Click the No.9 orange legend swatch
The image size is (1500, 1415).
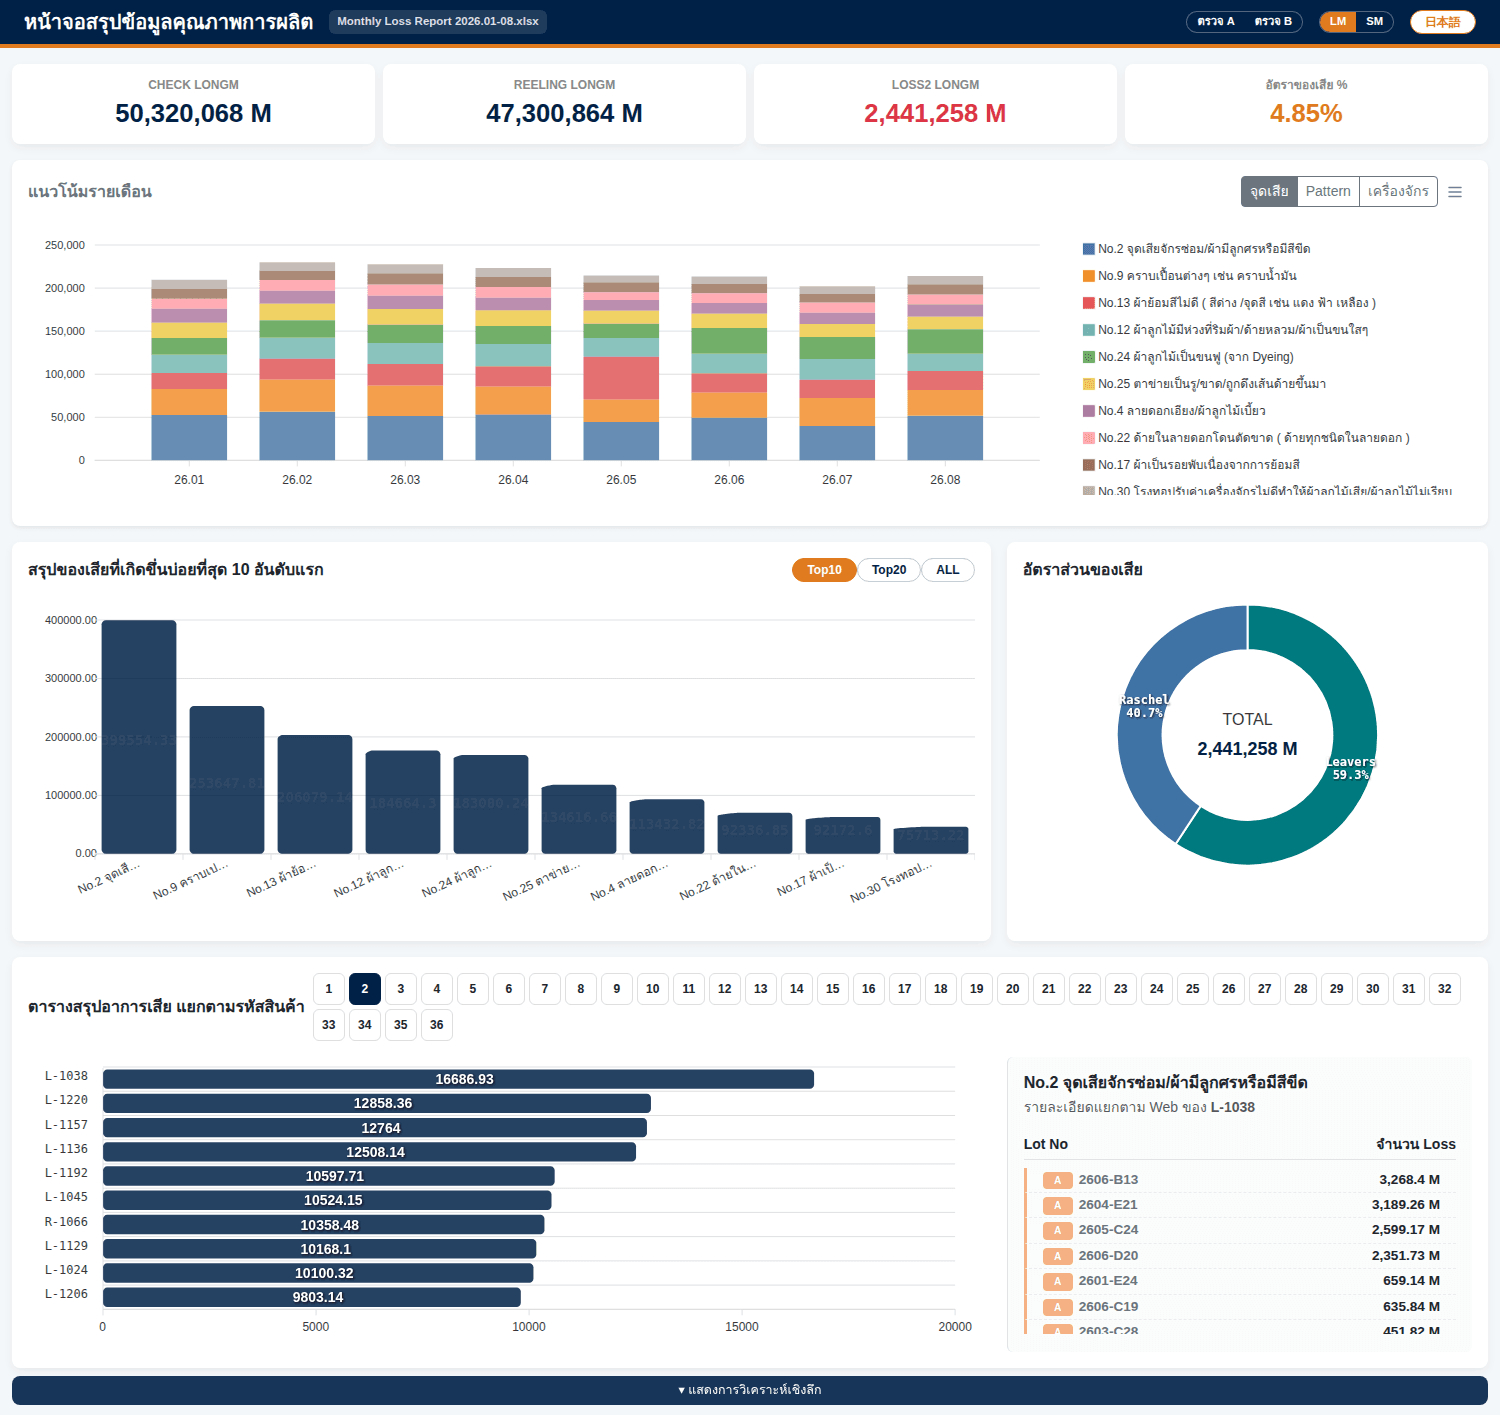coord(1089,276)
